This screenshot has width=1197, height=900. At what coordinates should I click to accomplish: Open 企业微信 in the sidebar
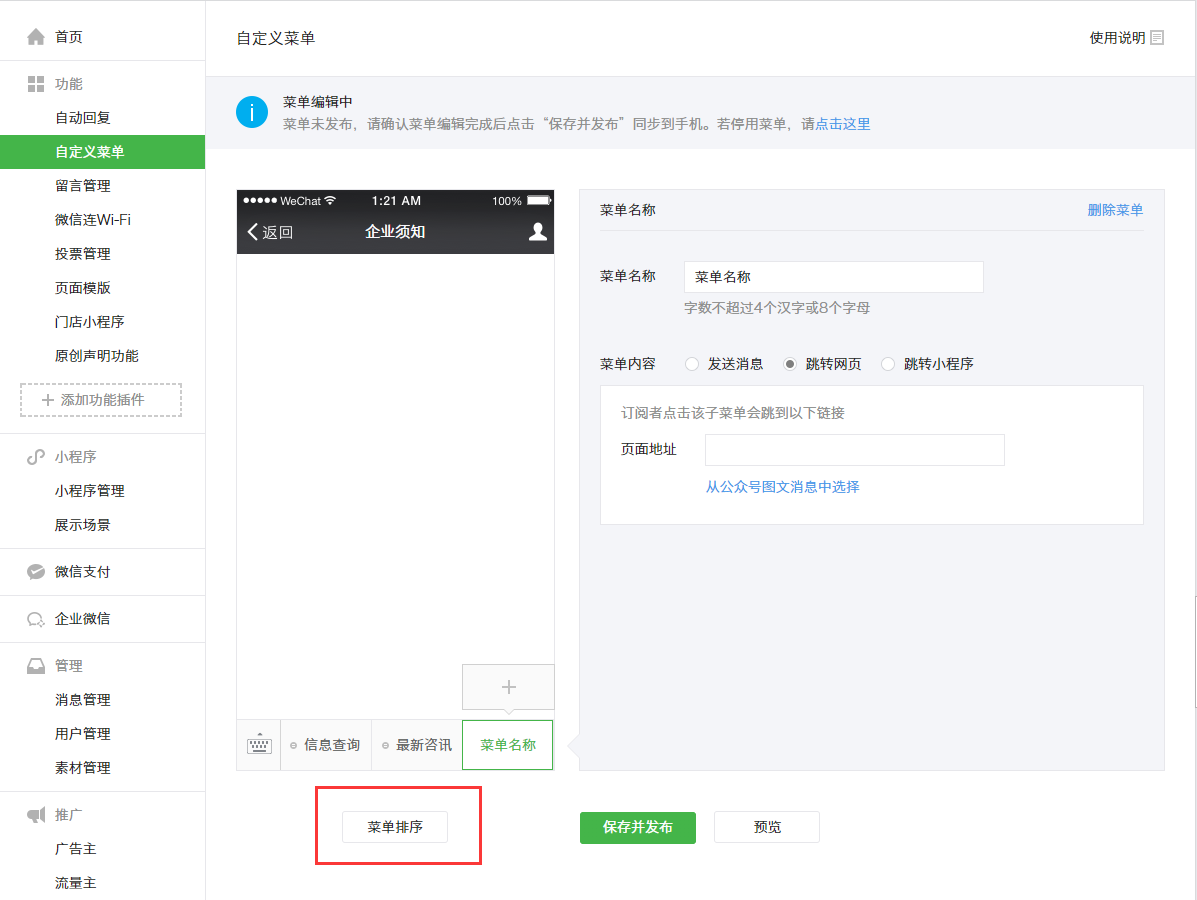pos(82,619)
